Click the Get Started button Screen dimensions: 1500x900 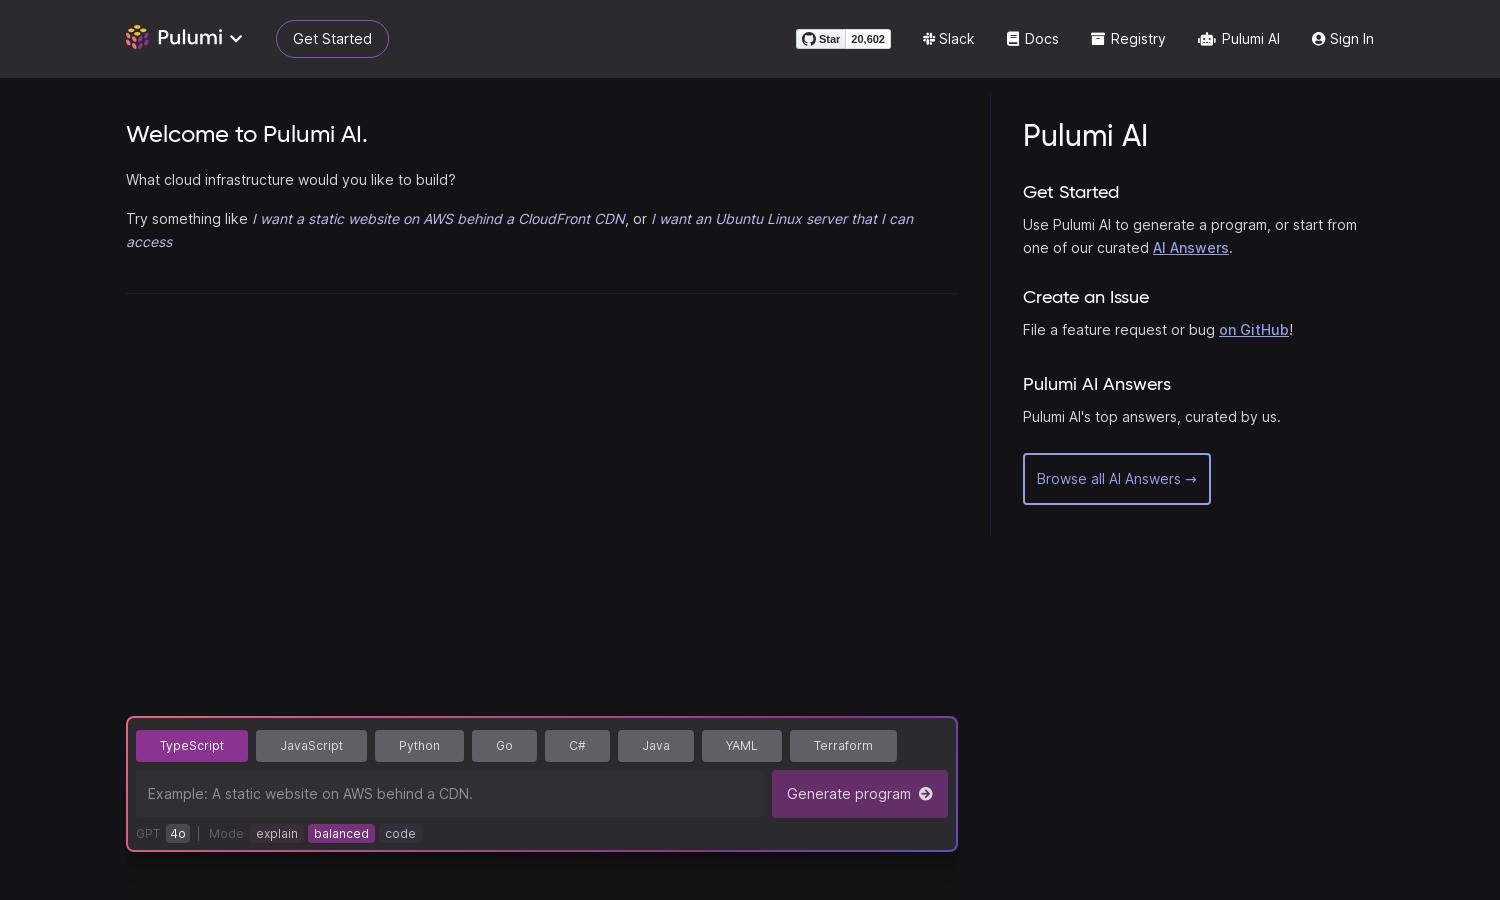[x=332, y=39]
